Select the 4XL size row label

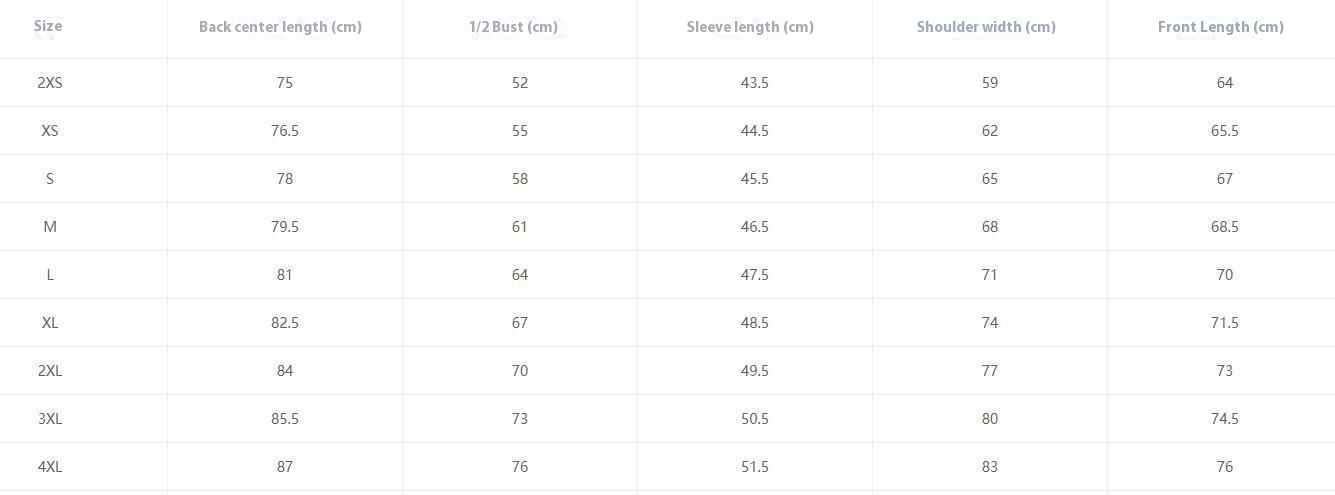pos(50,467)
